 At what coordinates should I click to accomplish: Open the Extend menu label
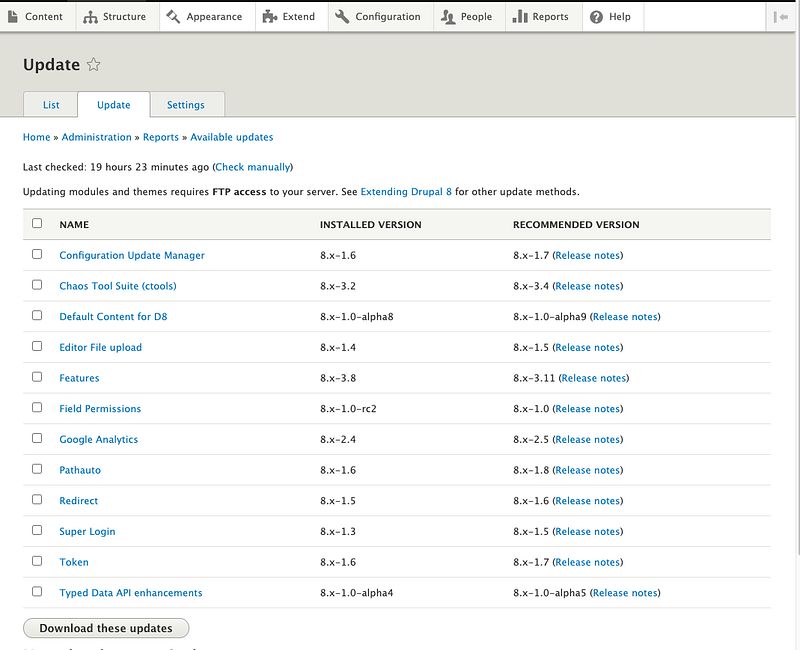click(298, 17)
